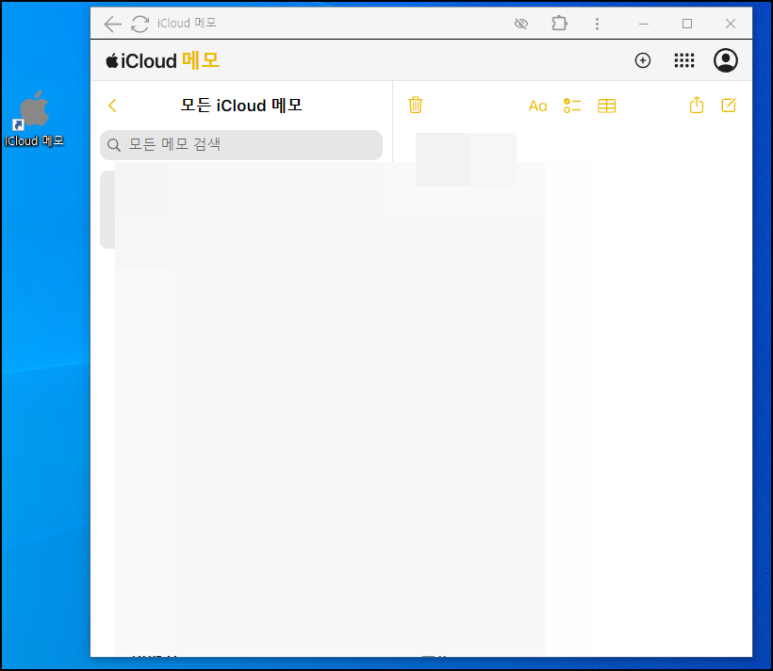Open the extensions puzzle icon
Screen dimensions: 773x671
559,23
